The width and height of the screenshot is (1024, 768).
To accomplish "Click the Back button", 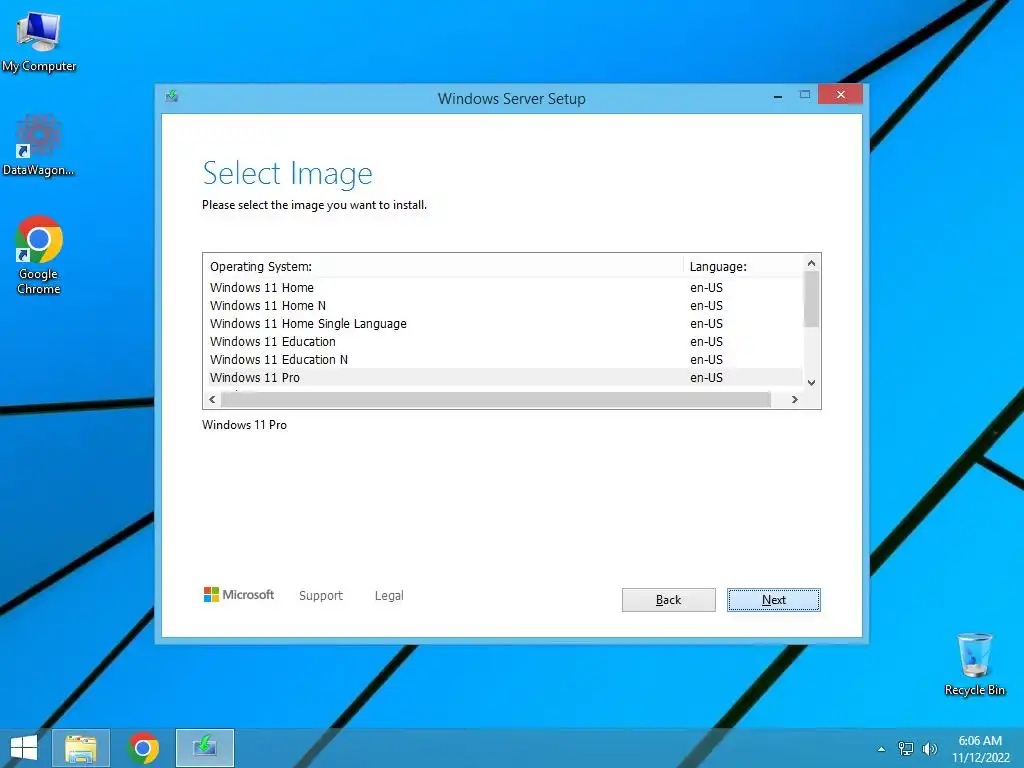I will pyautogui.click(x=668, y=600).
